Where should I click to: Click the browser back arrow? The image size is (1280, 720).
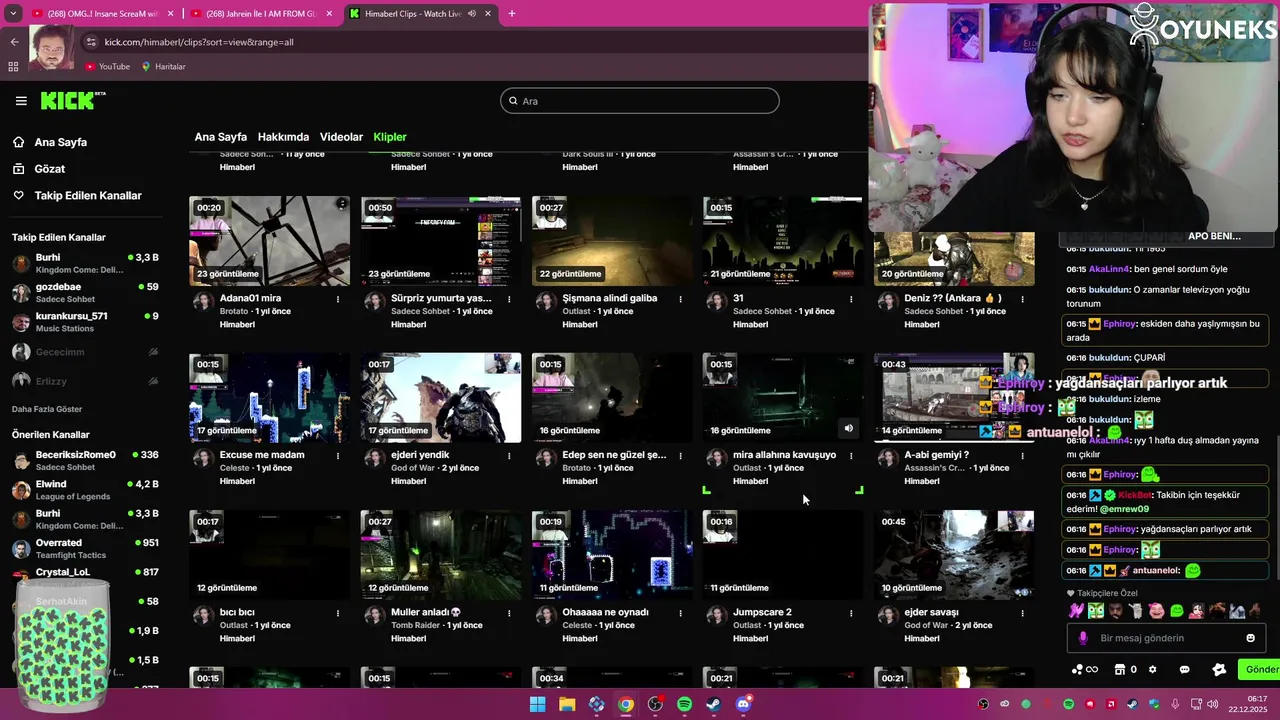click(14, 42)
